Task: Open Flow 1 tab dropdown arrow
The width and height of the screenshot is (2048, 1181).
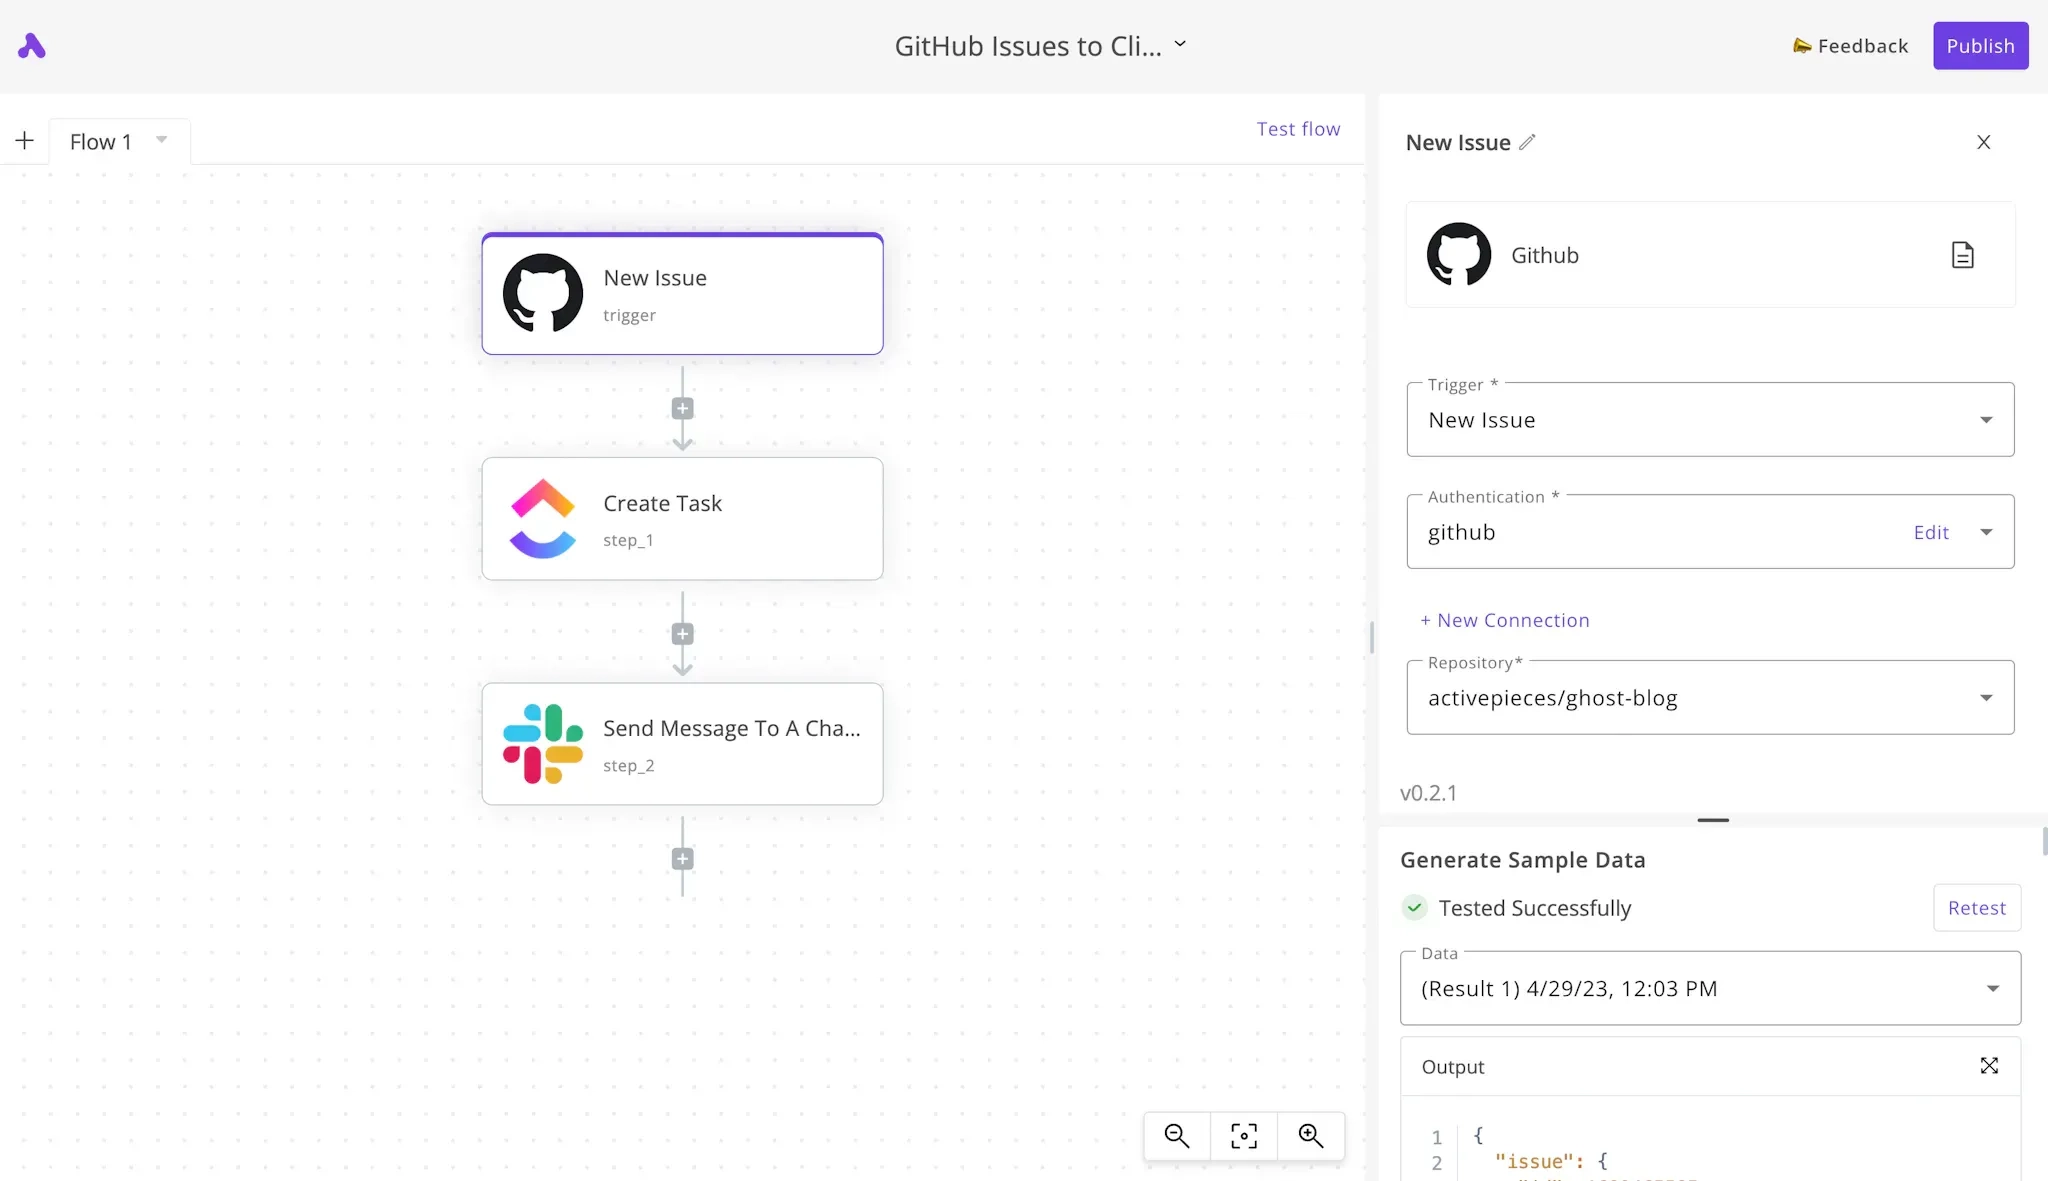Action: point(161,140)
